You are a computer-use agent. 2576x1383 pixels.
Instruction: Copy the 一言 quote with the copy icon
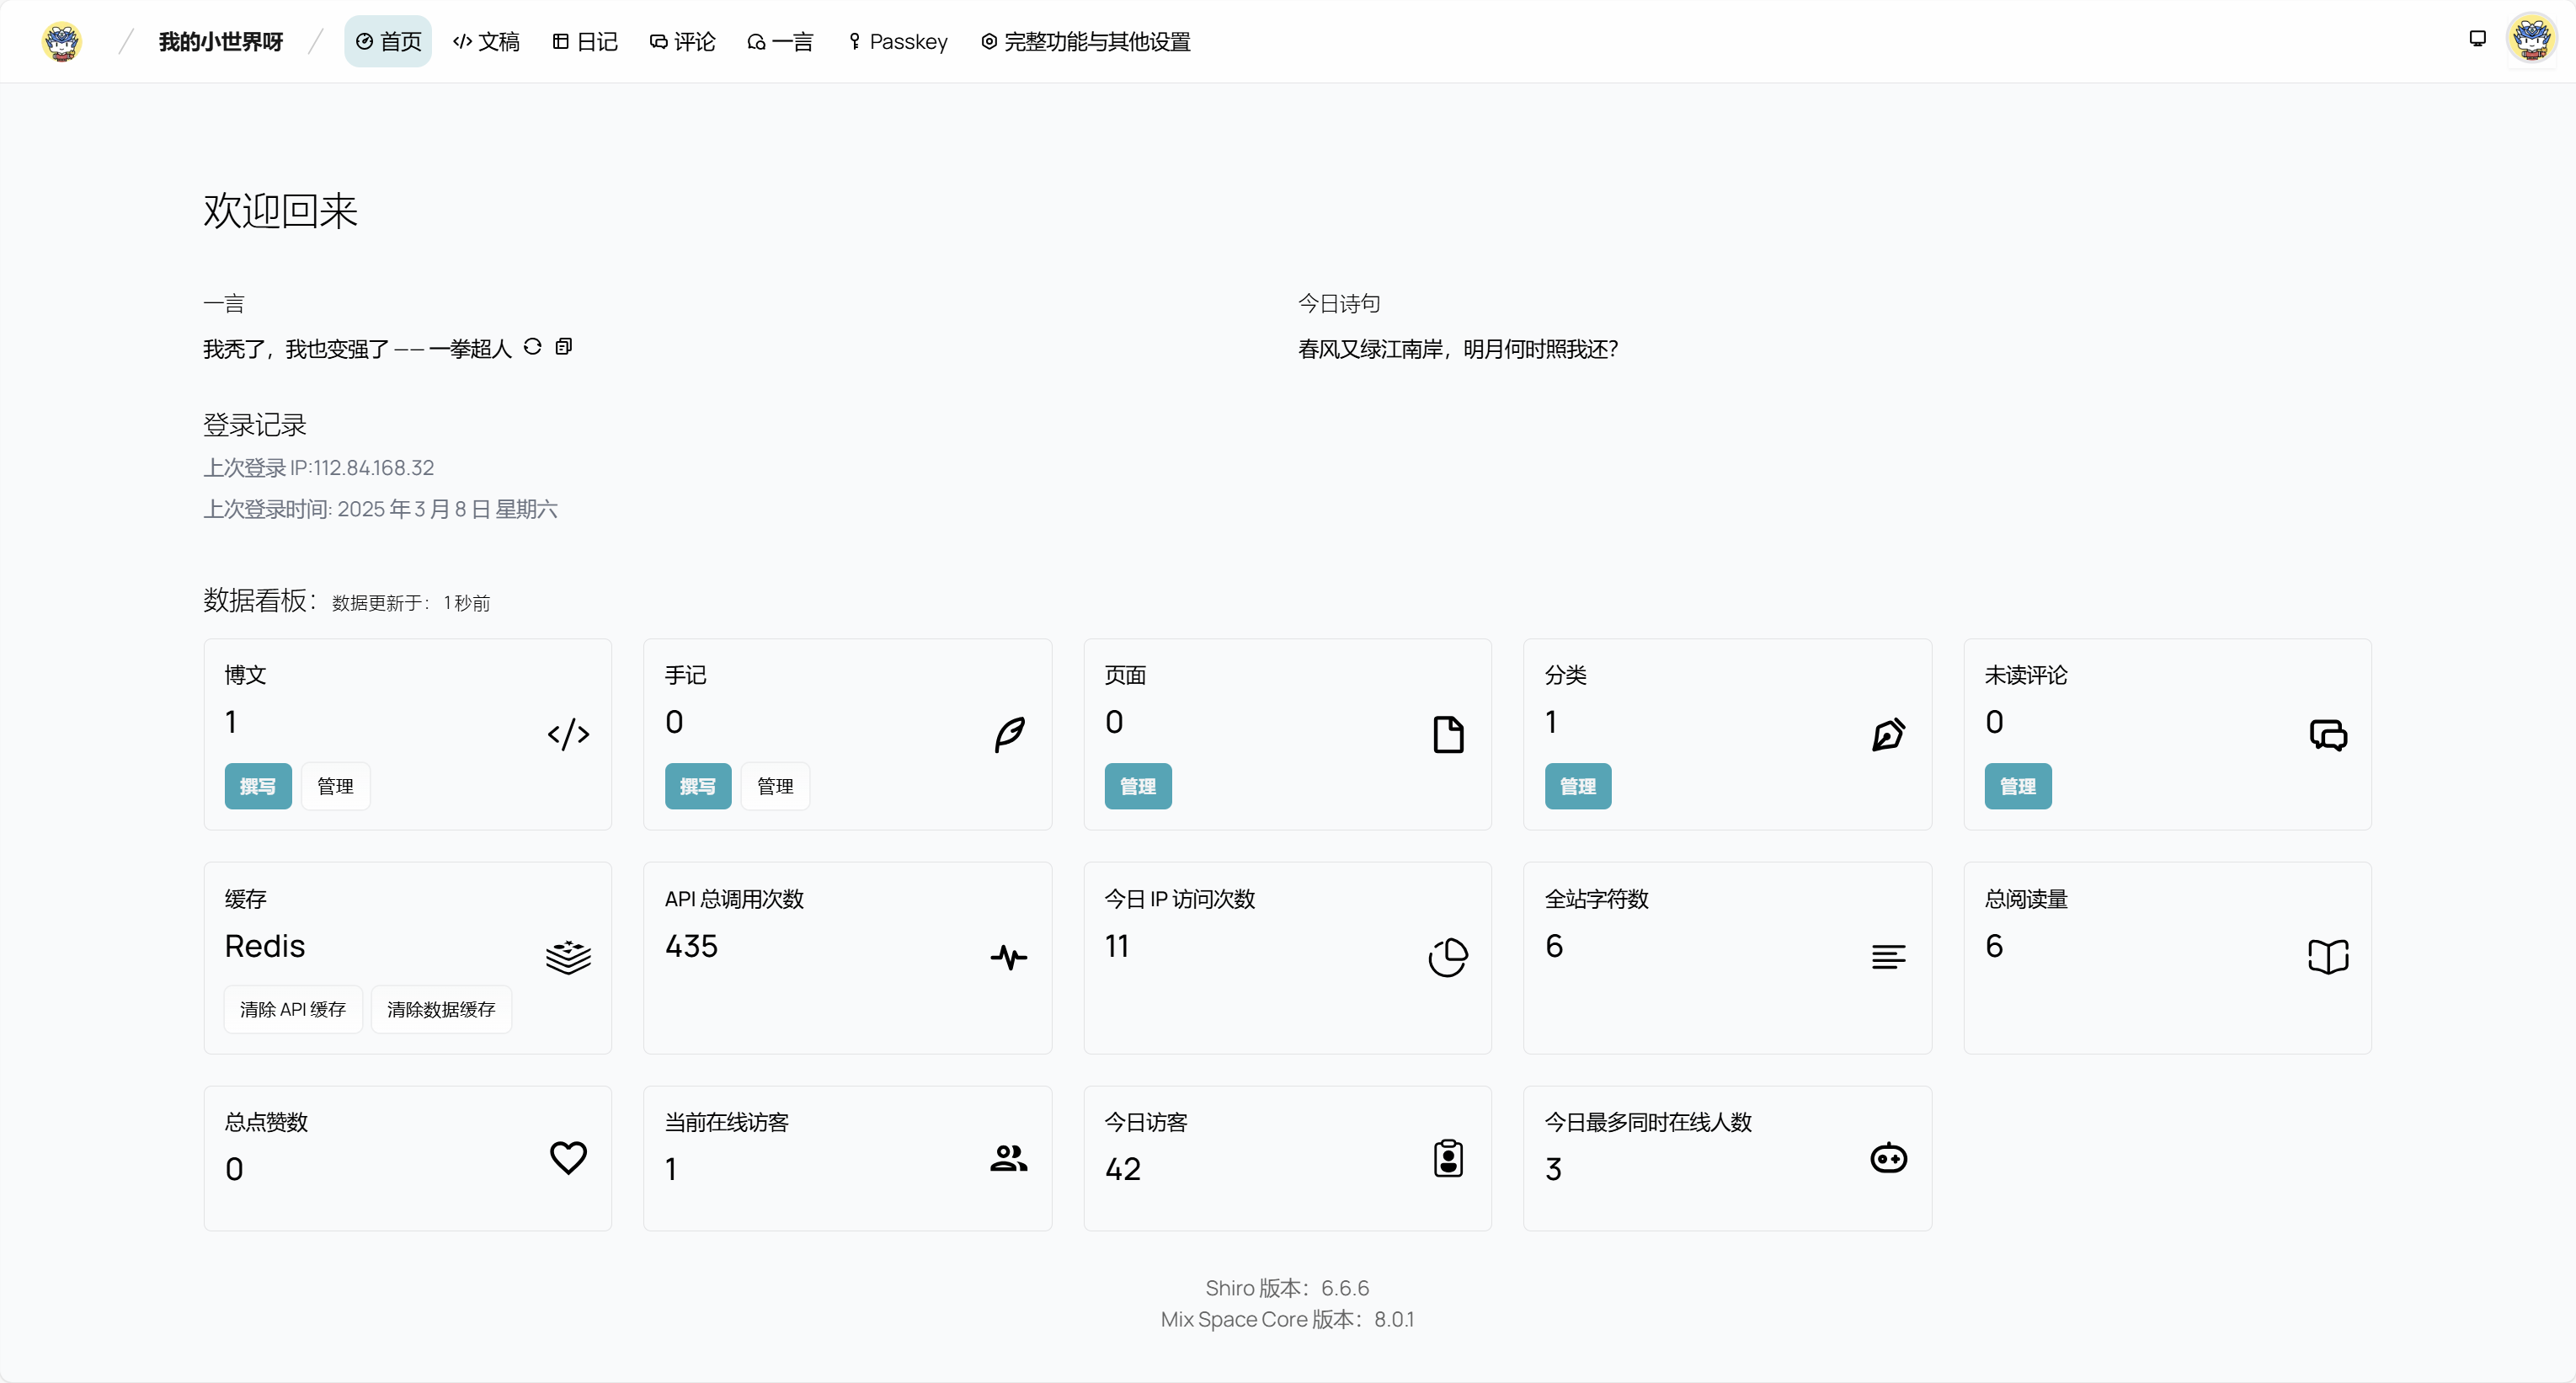pyautogui.click(x=564, y=346)
